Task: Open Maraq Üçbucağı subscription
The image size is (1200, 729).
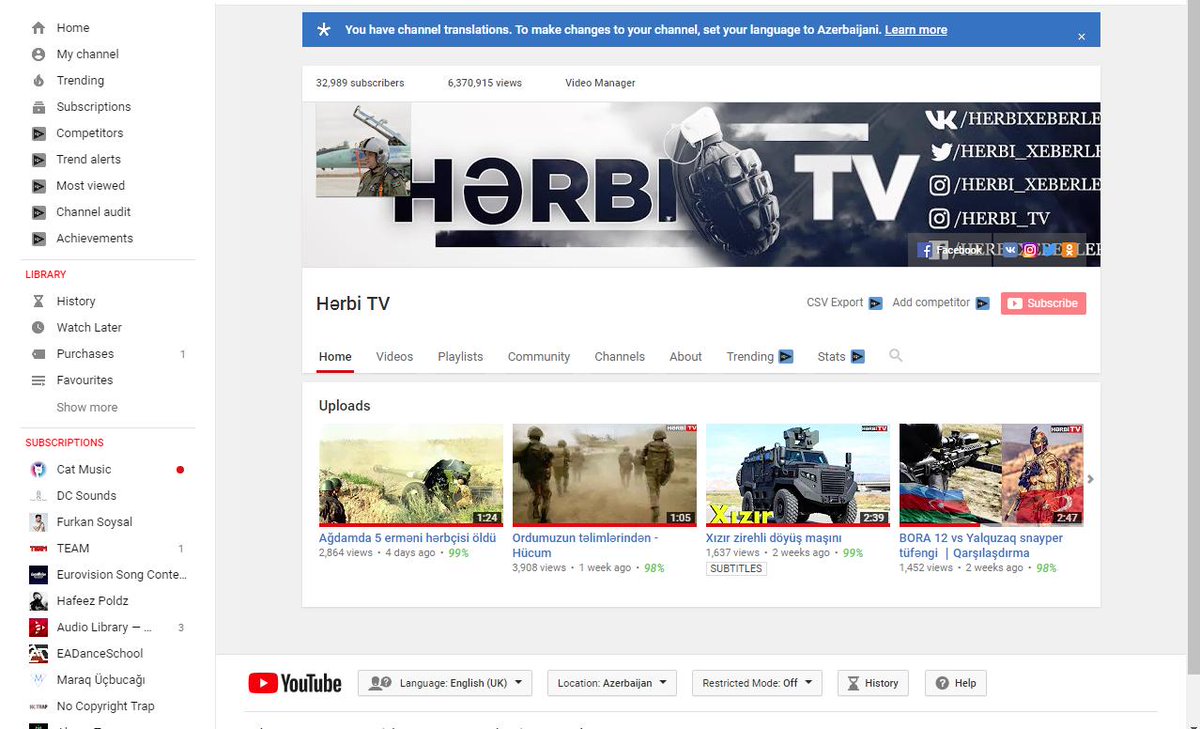Action: pos(101,680)
